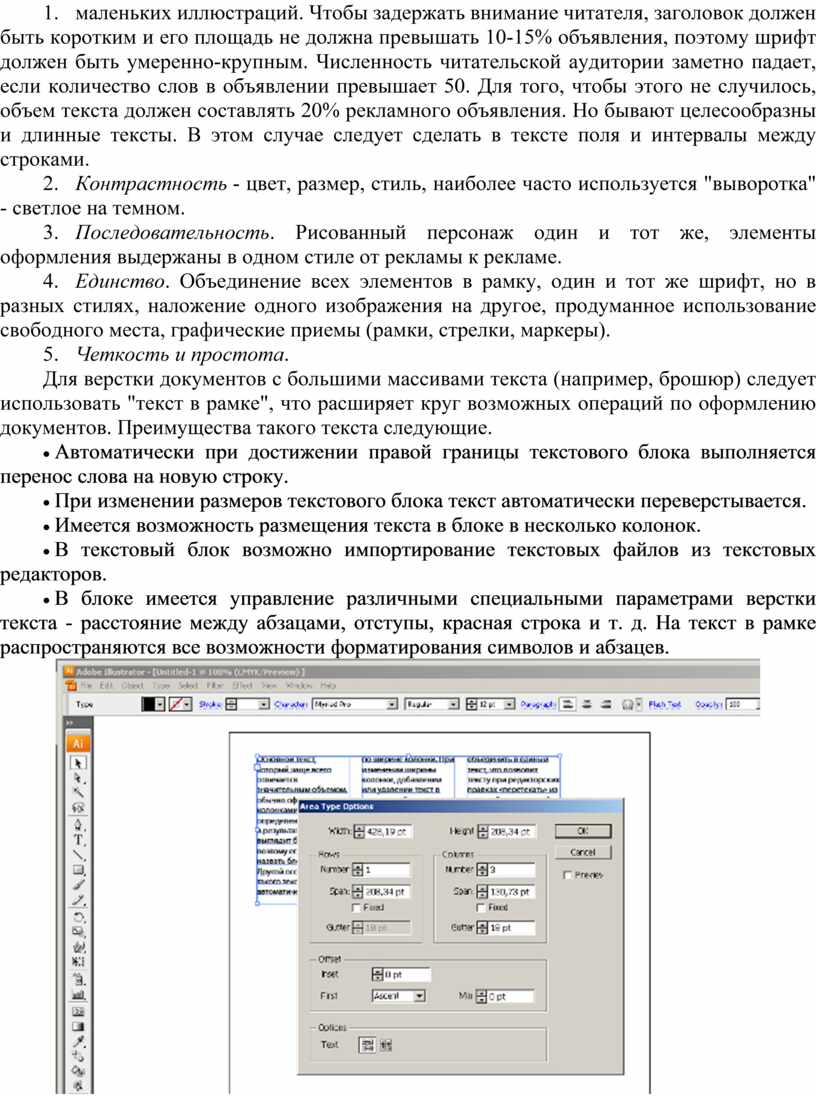Choose the first Text Flow option icon

[367, 1045]
